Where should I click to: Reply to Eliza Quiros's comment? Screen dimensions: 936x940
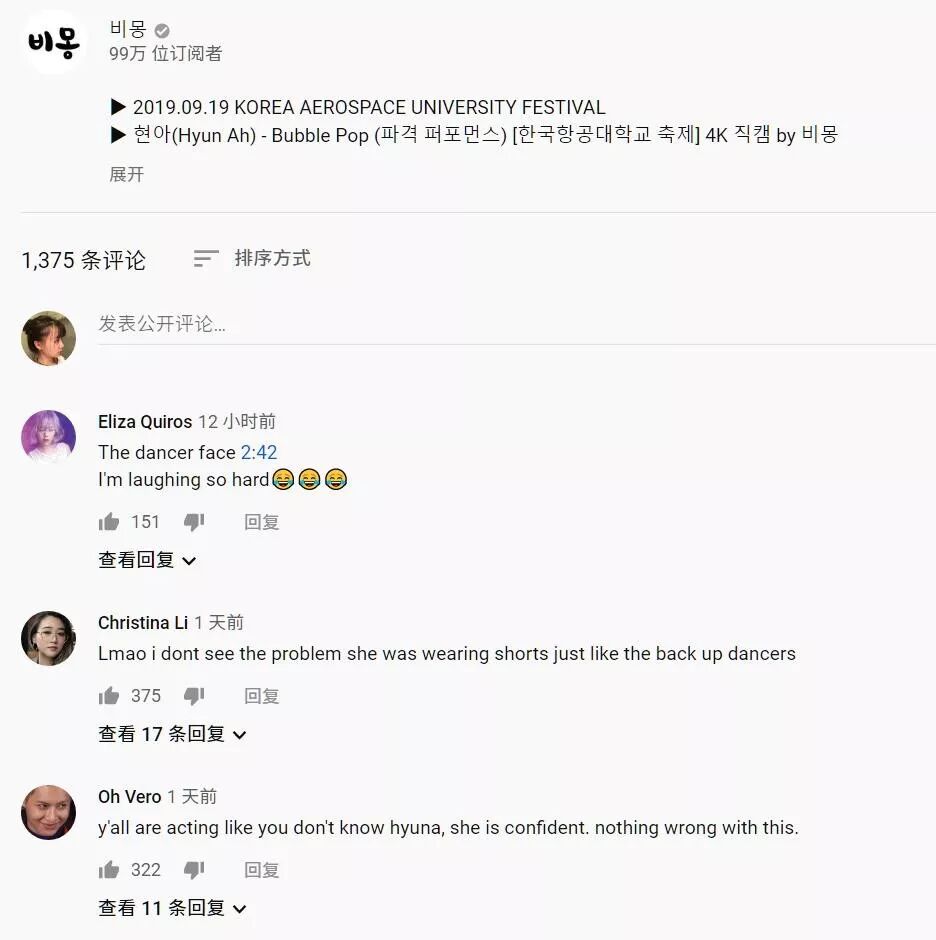(261, 522)
